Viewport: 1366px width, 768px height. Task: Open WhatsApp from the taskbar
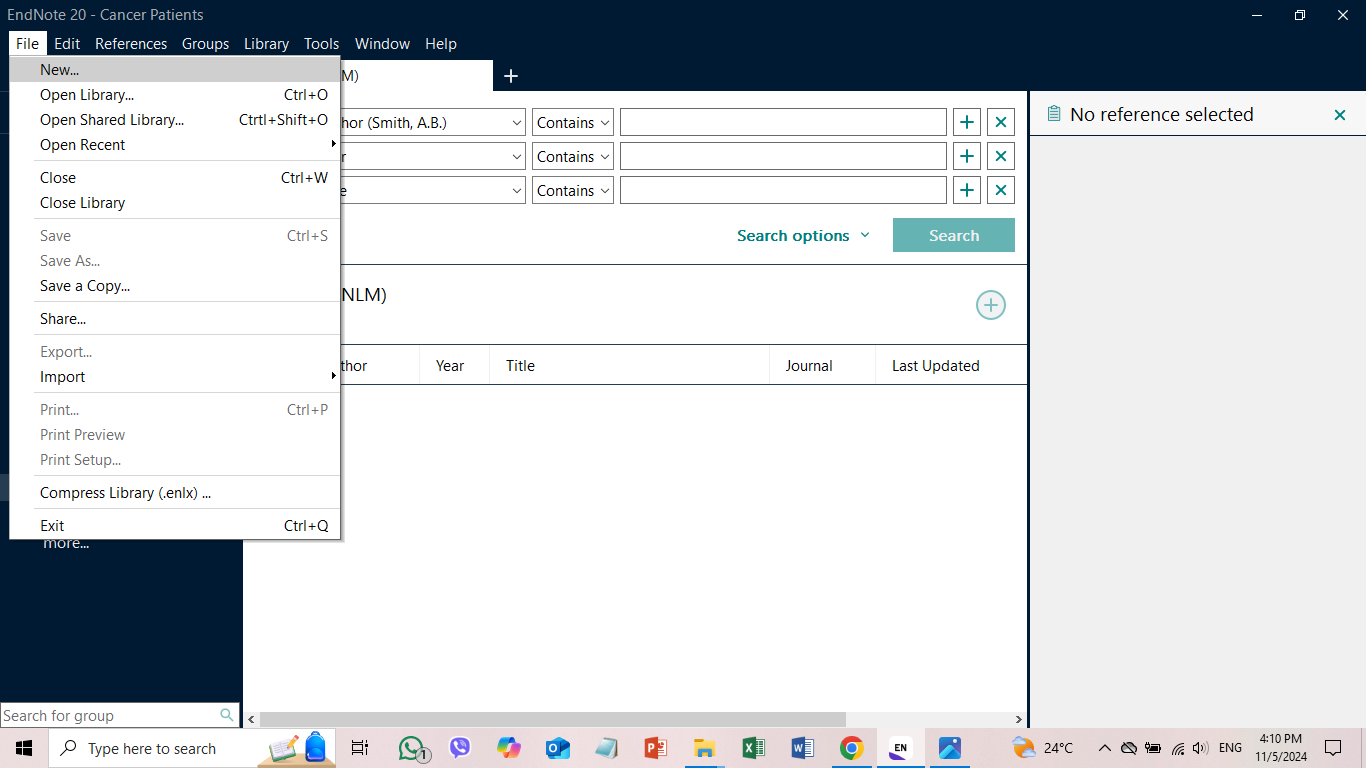tap(412, 748)
